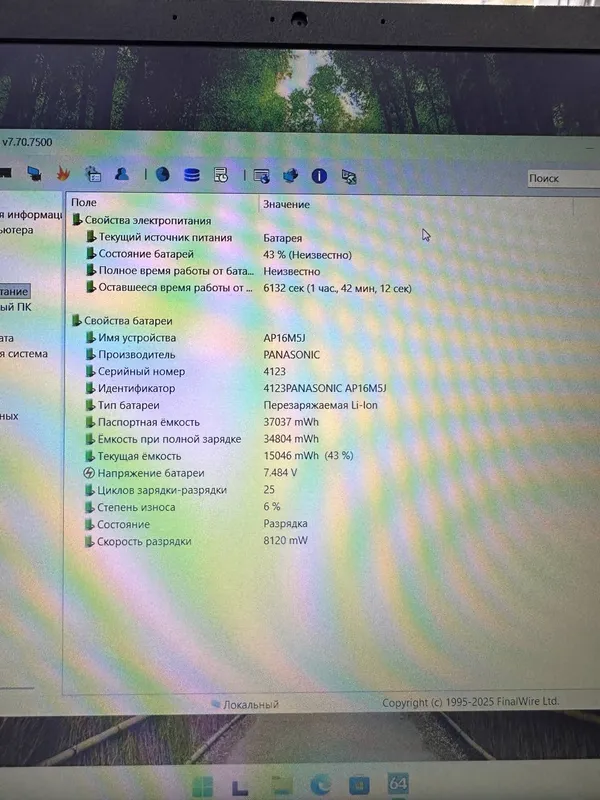Switch to AIDA64 taskbar icon labeled 64
Viewport: 600px width, 800px height.
tap(397, 783)
